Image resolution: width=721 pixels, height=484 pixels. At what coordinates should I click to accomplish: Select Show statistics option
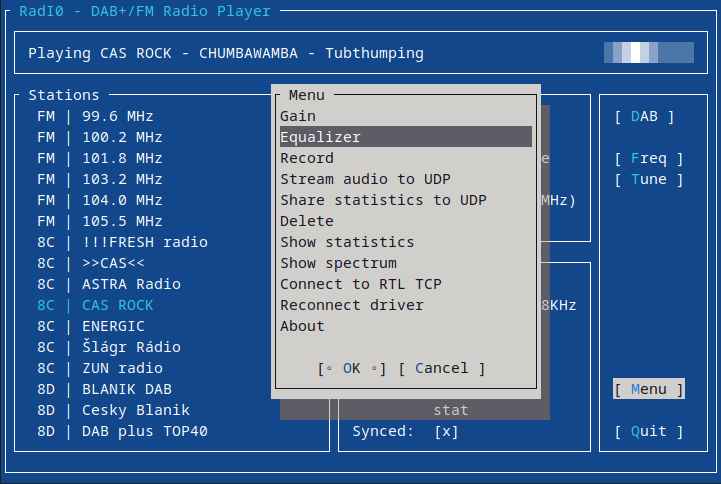[x=406, y=242]
